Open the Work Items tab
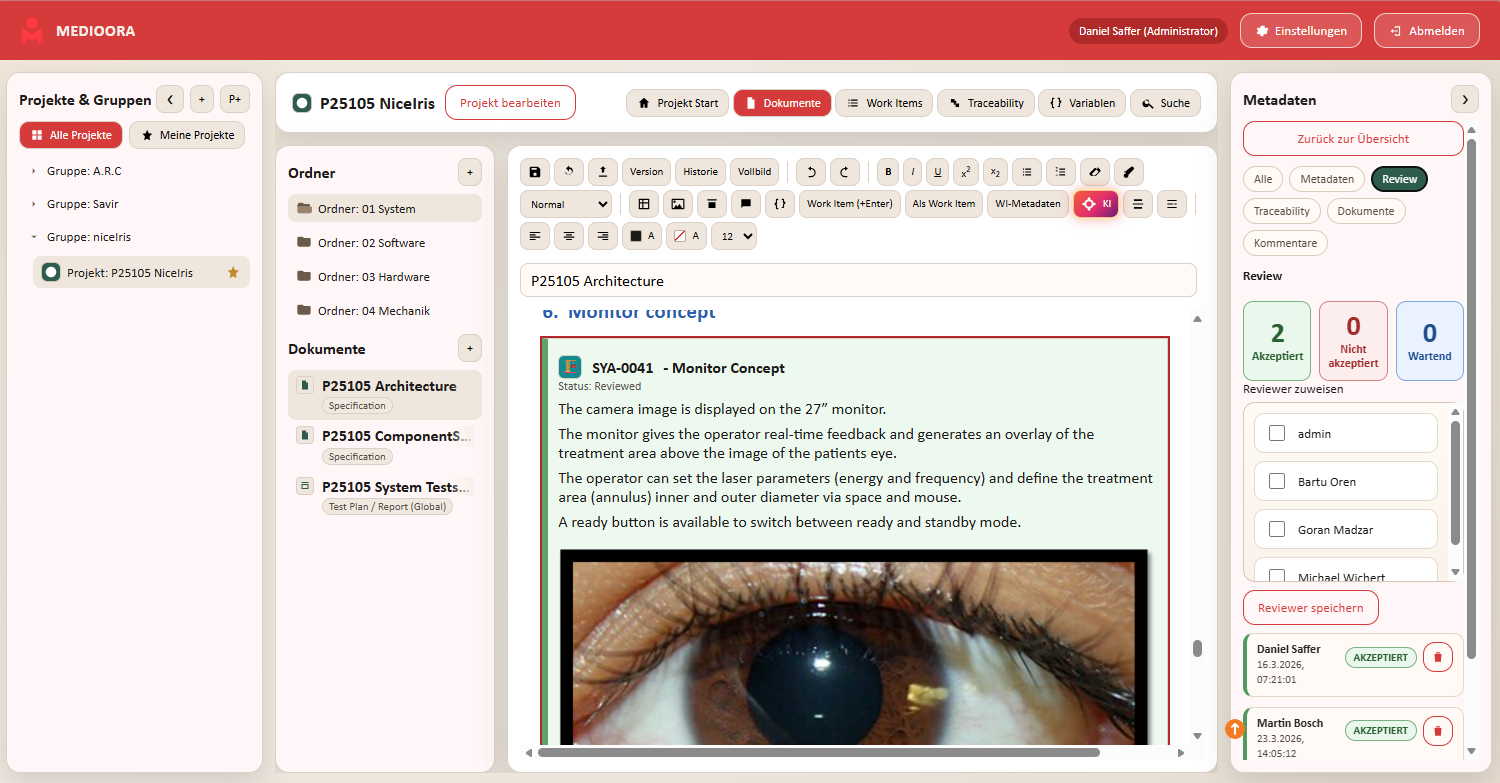 click(x=884, y=103)
